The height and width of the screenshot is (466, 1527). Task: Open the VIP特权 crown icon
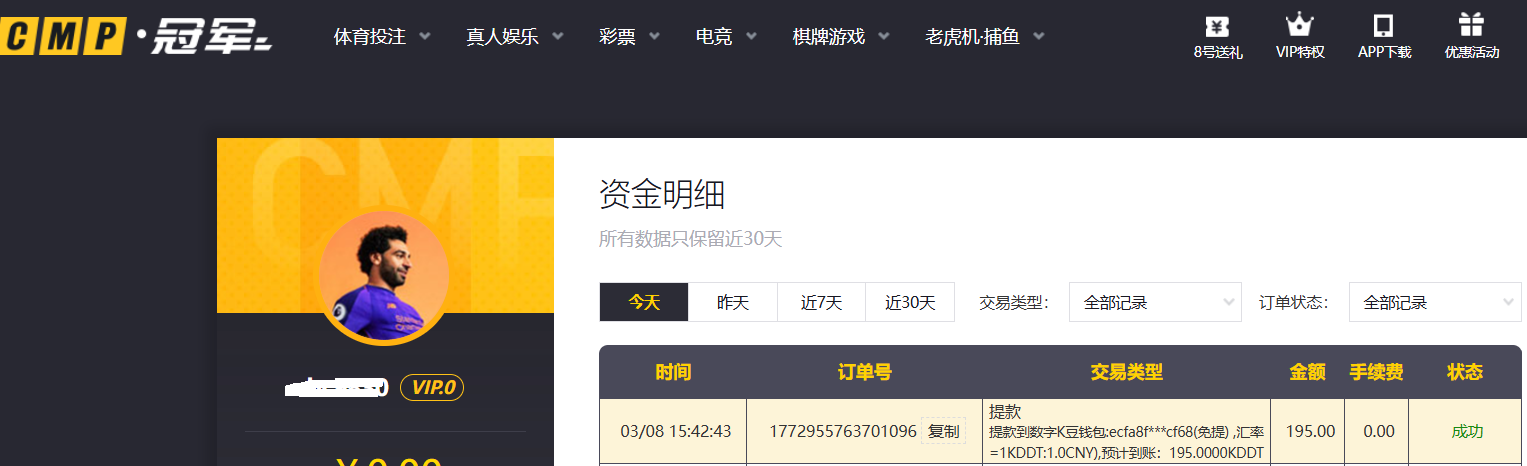pyautogui.click(x=1299, y=25)
